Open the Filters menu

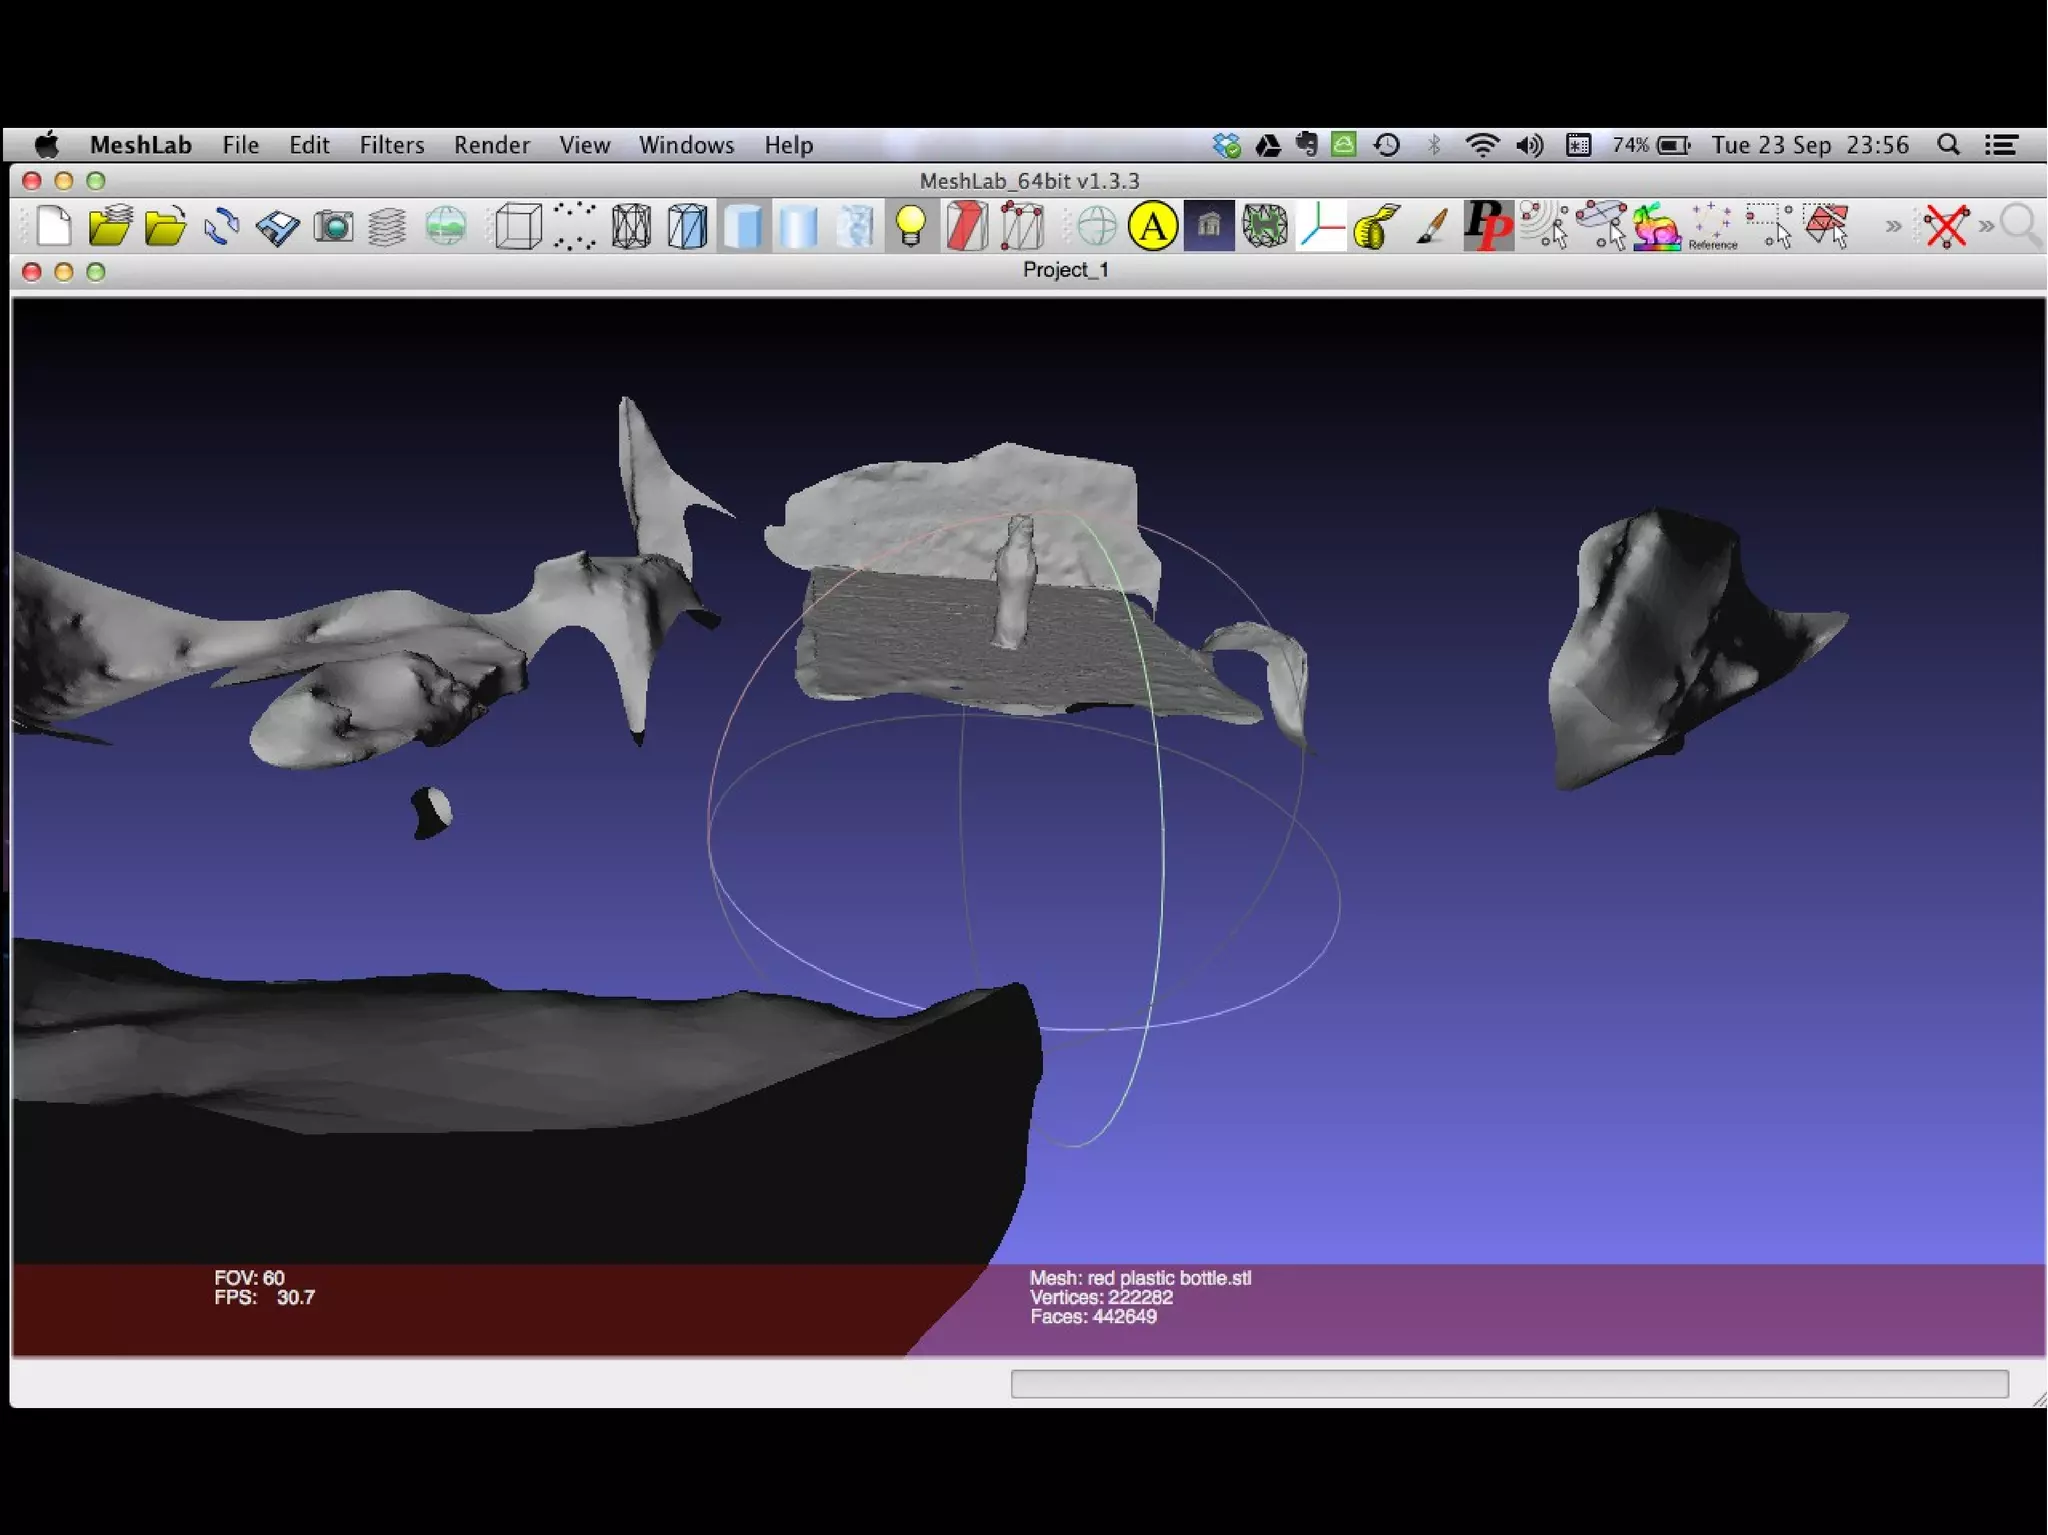(391, 145)
